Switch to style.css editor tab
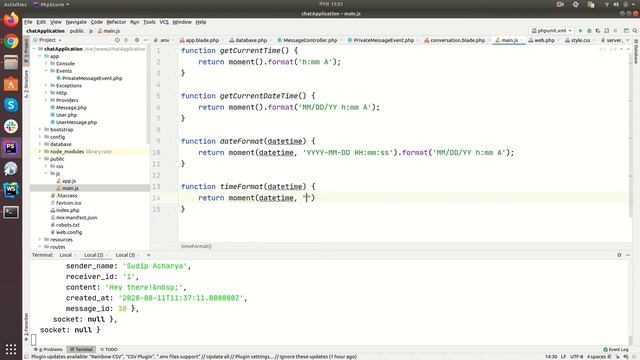 [x=578, y=40]
